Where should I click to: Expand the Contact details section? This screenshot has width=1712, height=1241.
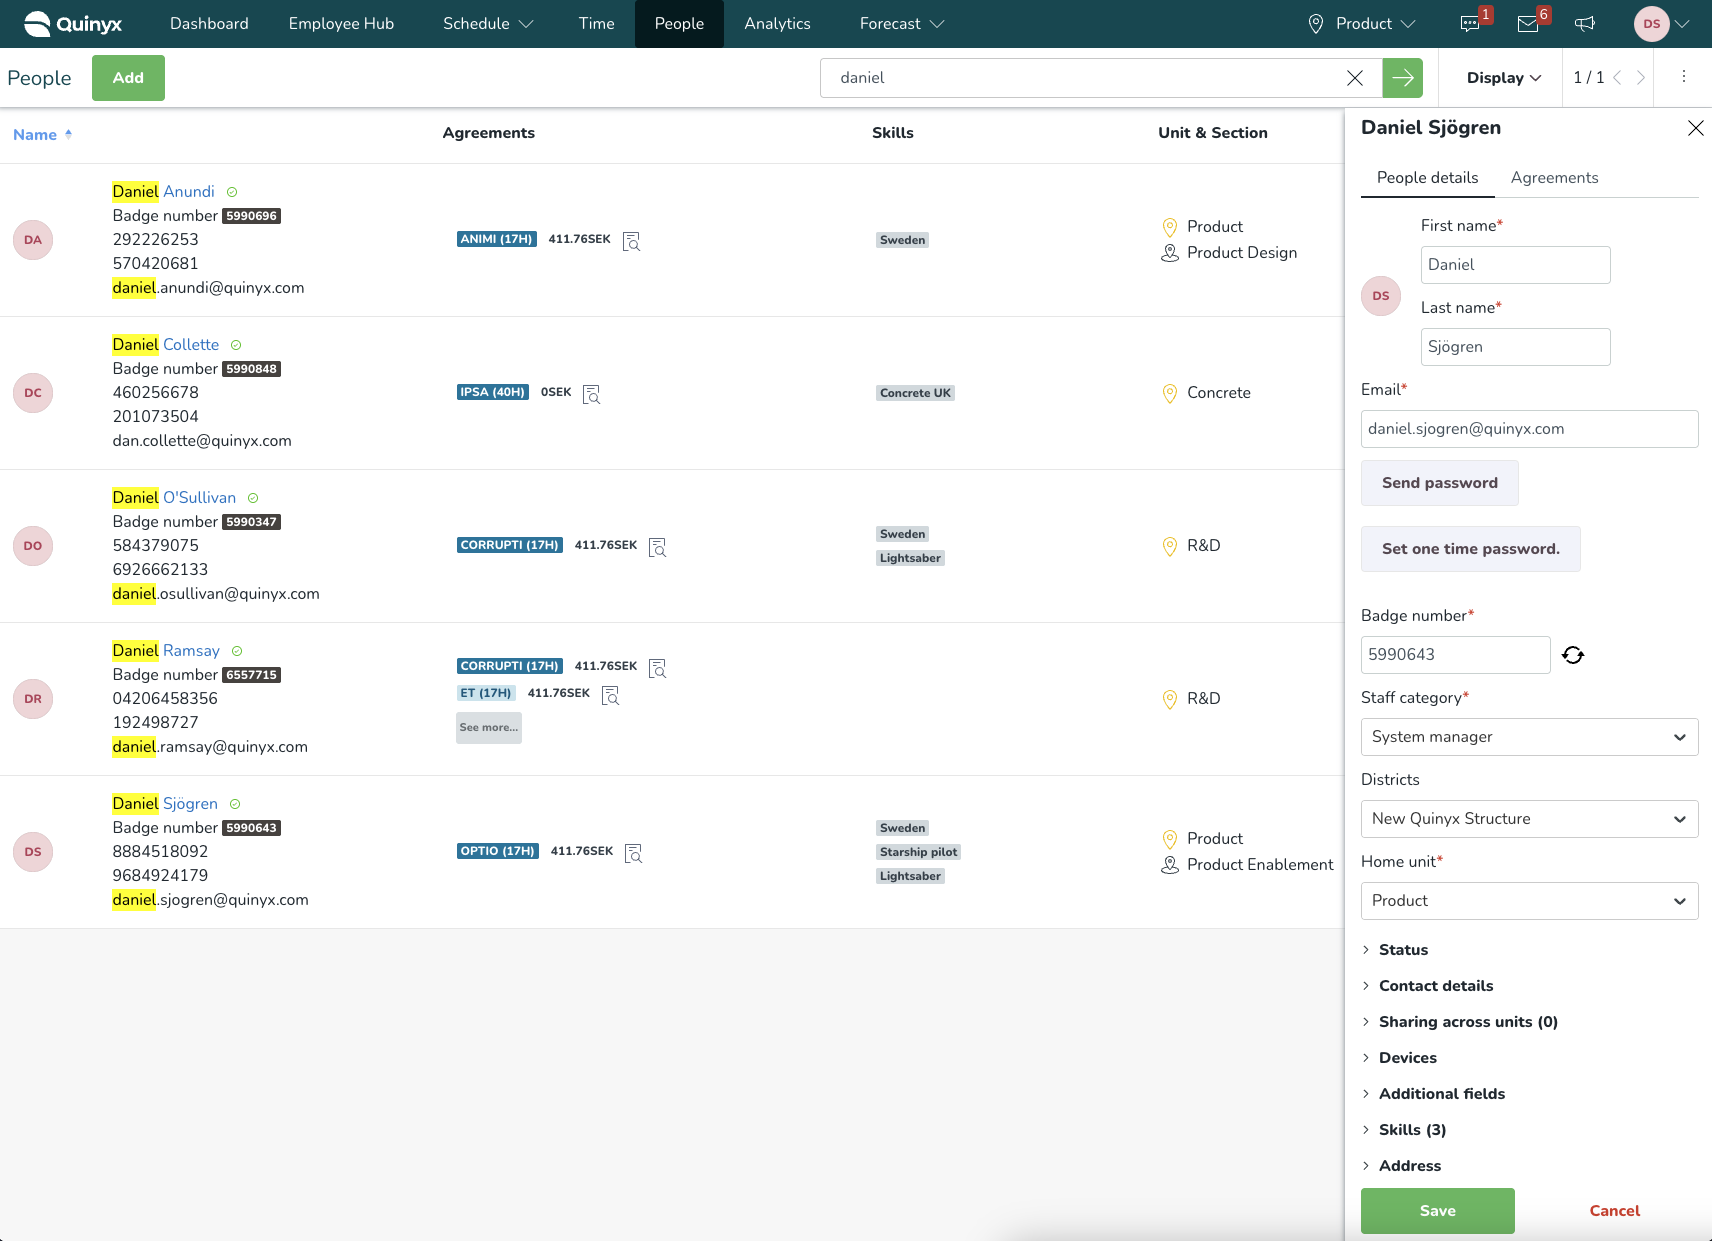pos(1428,986)
